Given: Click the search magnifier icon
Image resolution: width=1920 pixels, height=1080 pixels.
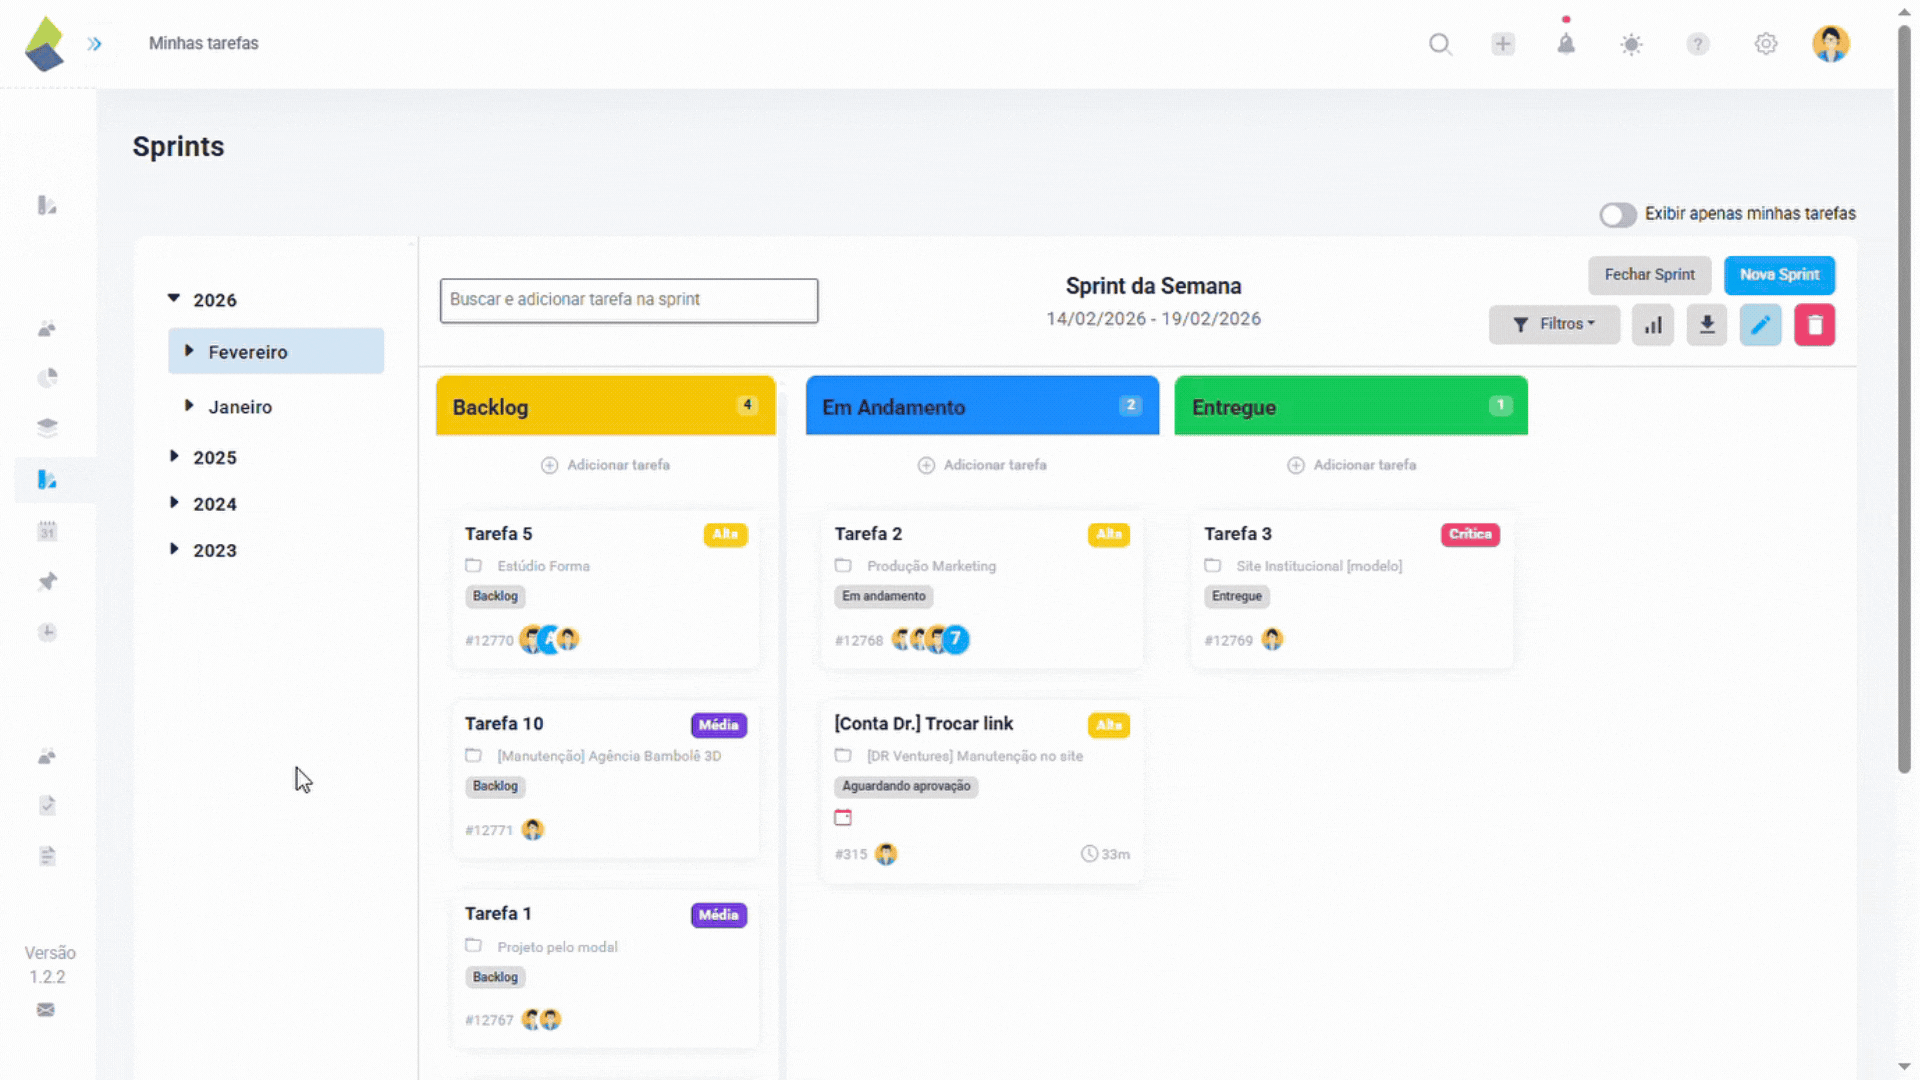Looking at the screenshot, I should coord(1440,44).
